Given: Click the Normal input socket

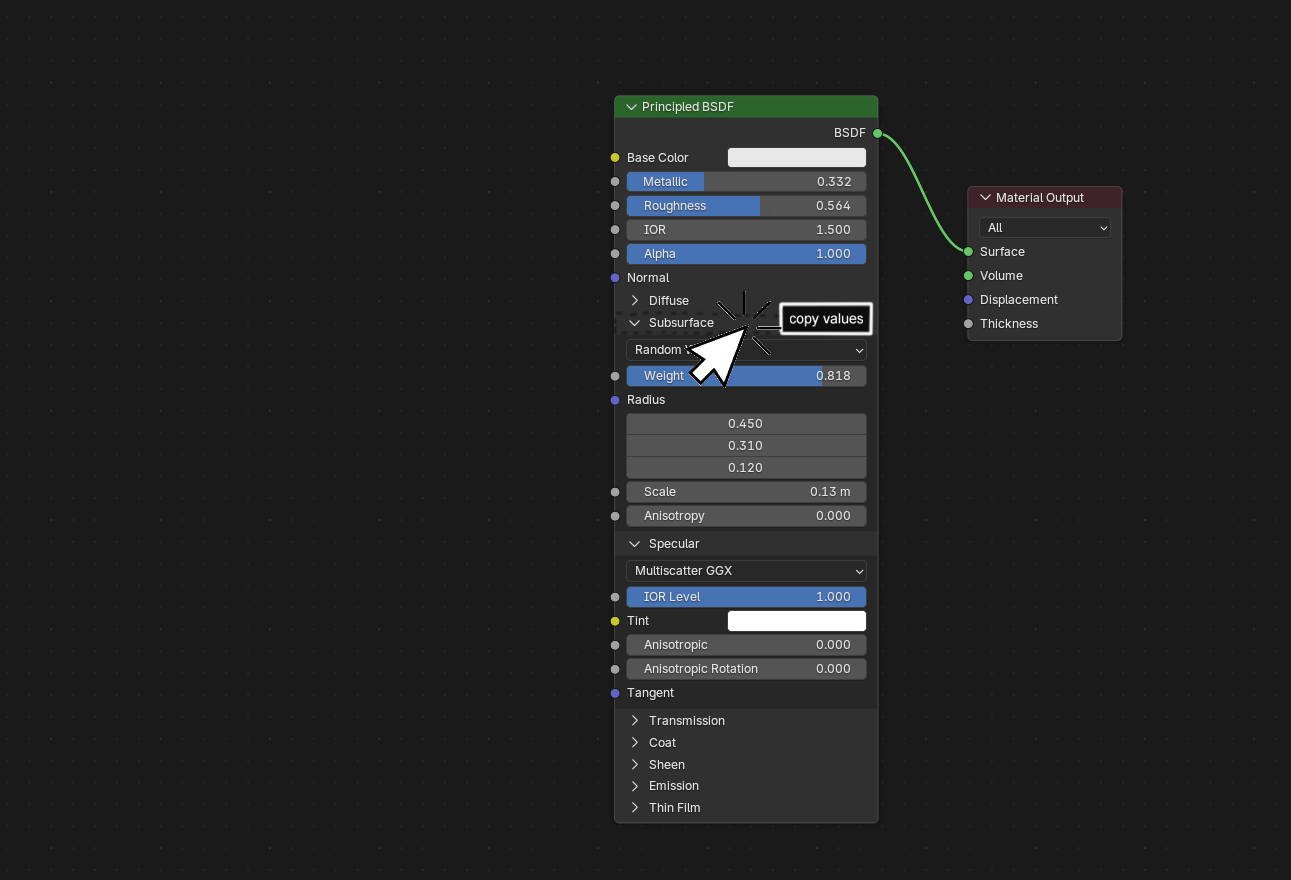Looking at the screenshot, I should [615, 278].
